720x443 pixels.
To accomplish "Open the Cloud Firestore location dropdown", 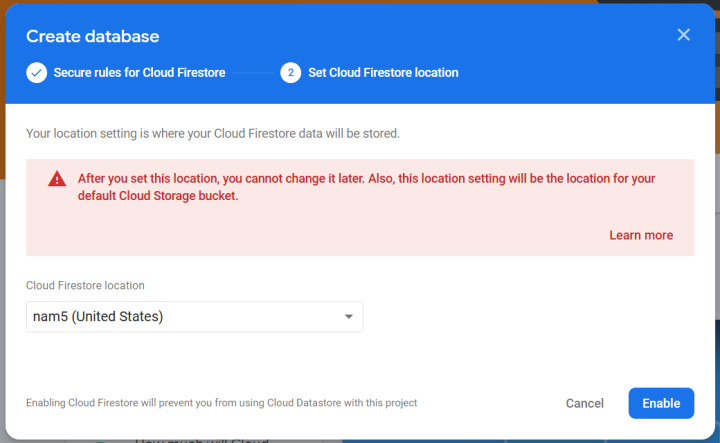I will 195,317.
